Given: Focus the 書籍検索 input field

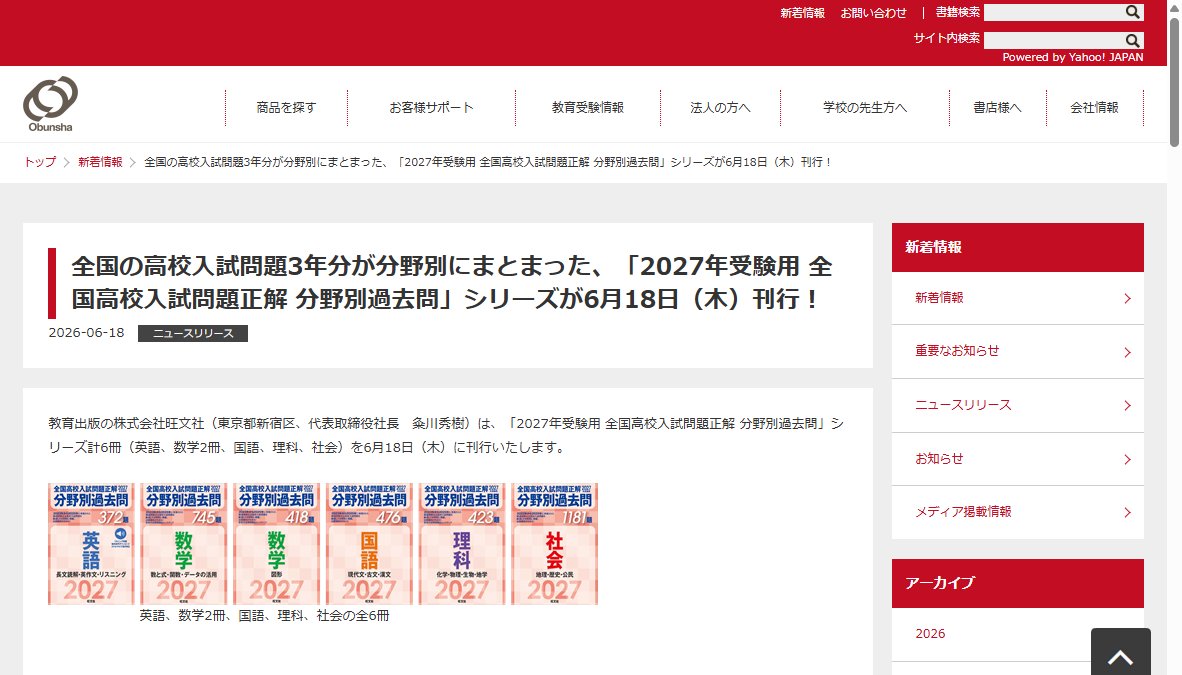Looking at the screenshot, I should coord(1055,12).
